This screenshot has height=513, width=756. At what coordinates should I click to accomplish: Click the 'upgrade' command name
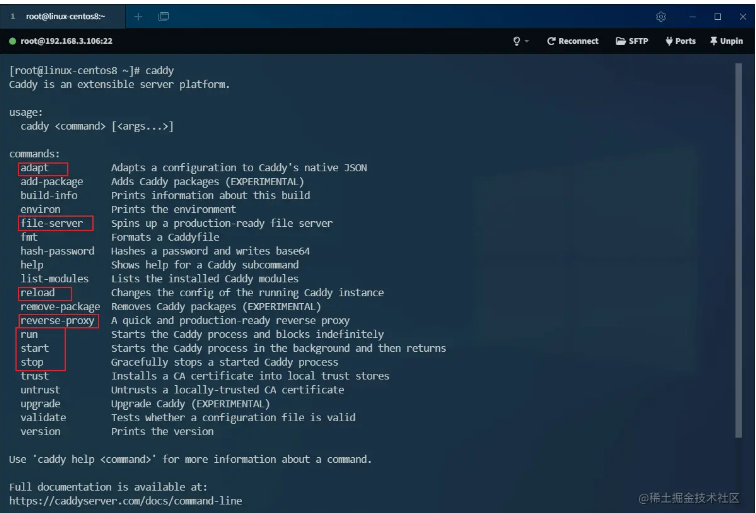click(40, 404)
